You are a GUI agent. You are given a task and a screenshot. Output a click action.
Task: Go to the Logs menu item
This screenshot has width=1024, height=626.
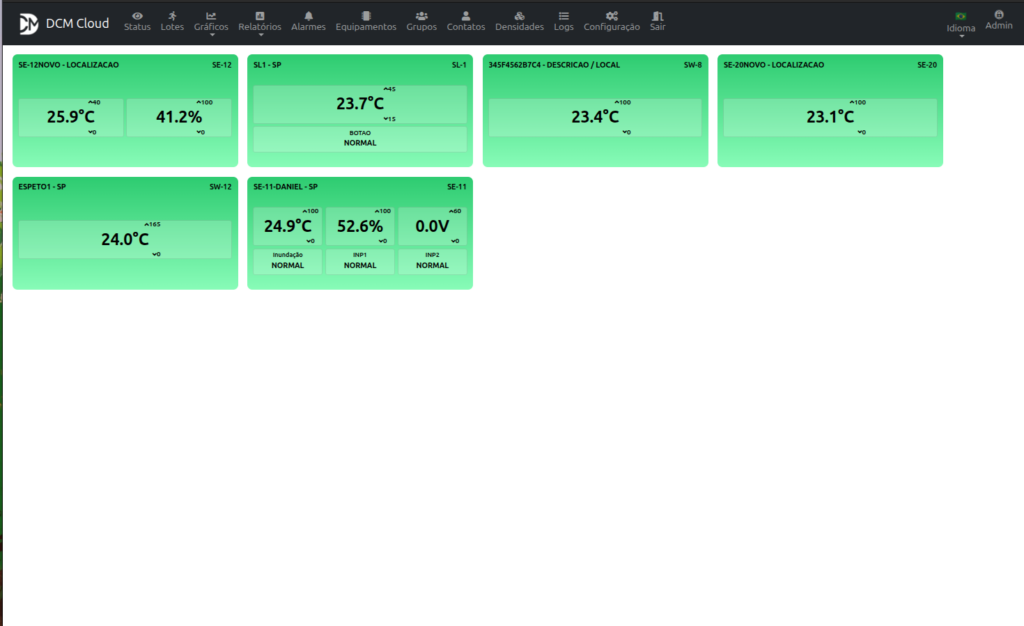tap(564, 21)
